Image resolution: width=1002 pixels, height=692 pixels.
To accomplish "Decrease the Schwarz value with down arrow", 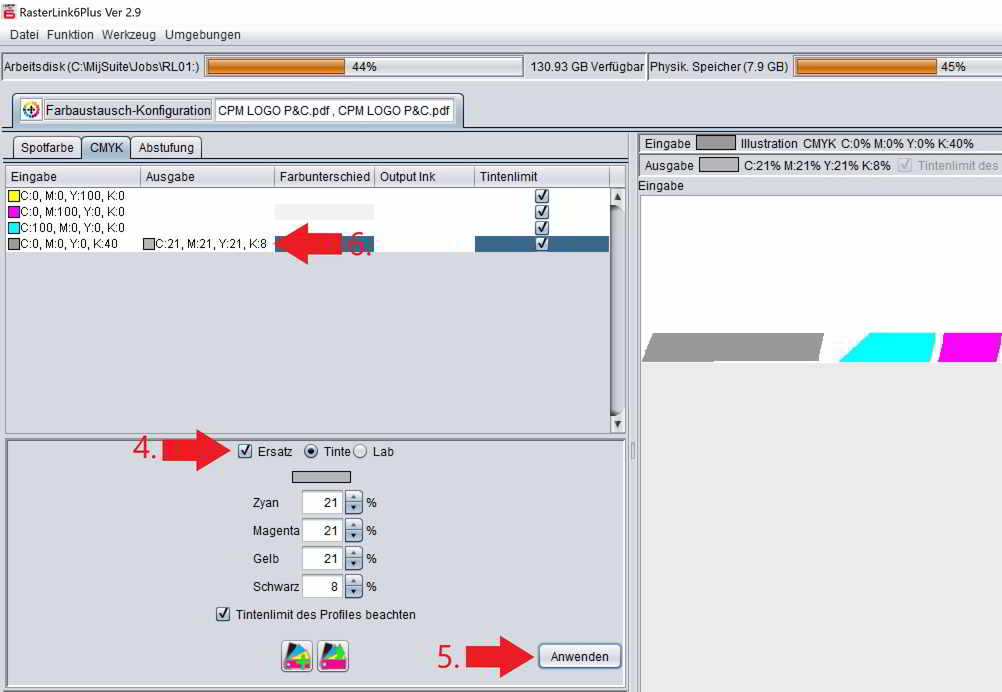I will [x=353, y=592].
